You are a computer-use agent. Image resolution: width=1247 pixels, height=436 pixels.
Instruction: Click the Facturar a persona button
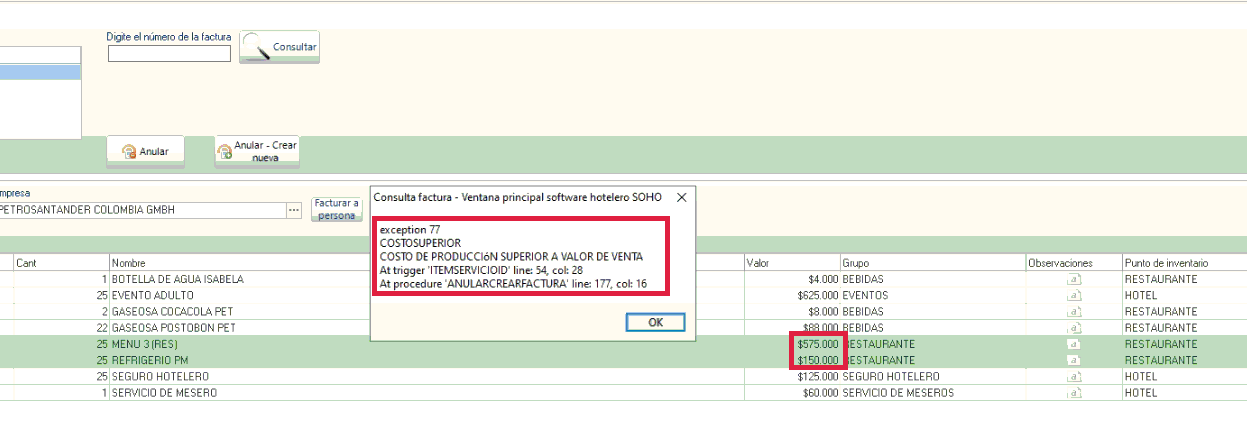pyautogui.click(x=336, y=209)
